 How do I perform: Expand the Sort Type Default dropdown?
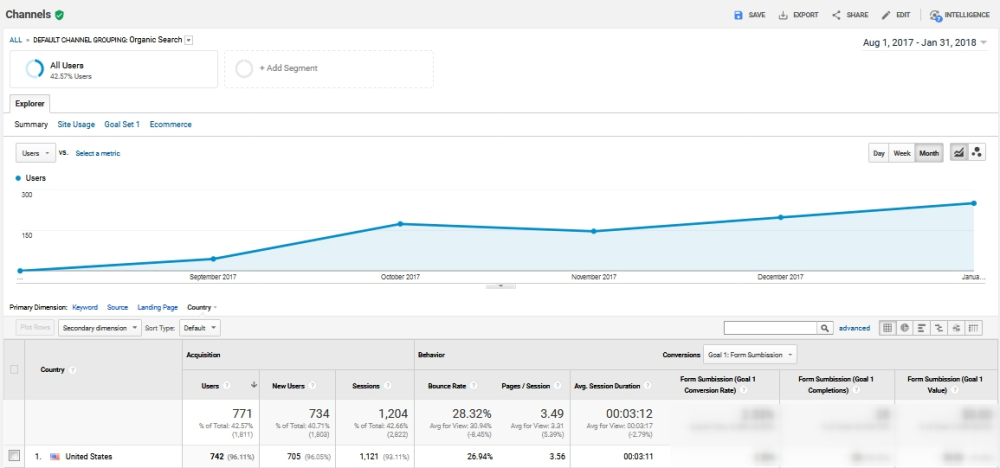point(200,327)
